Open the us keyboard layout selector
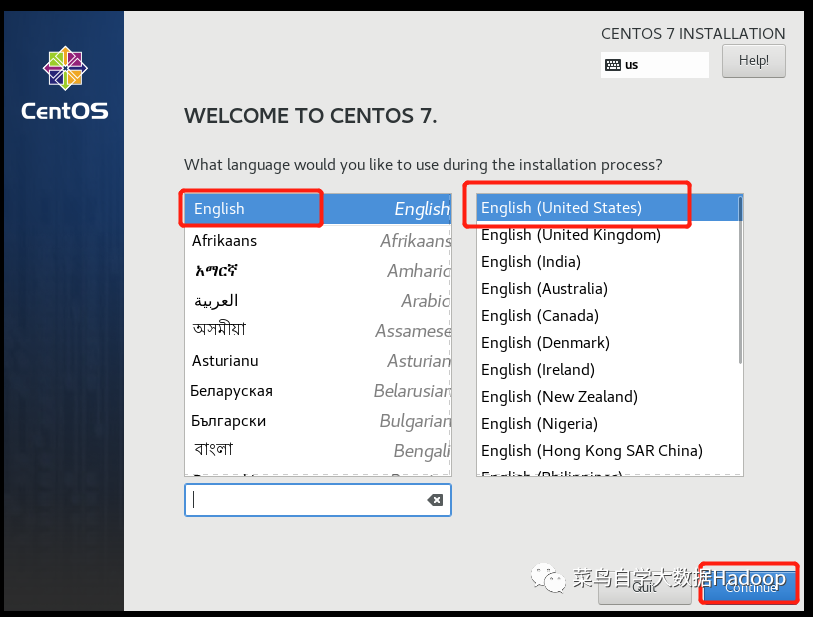 tap(654, 65)
